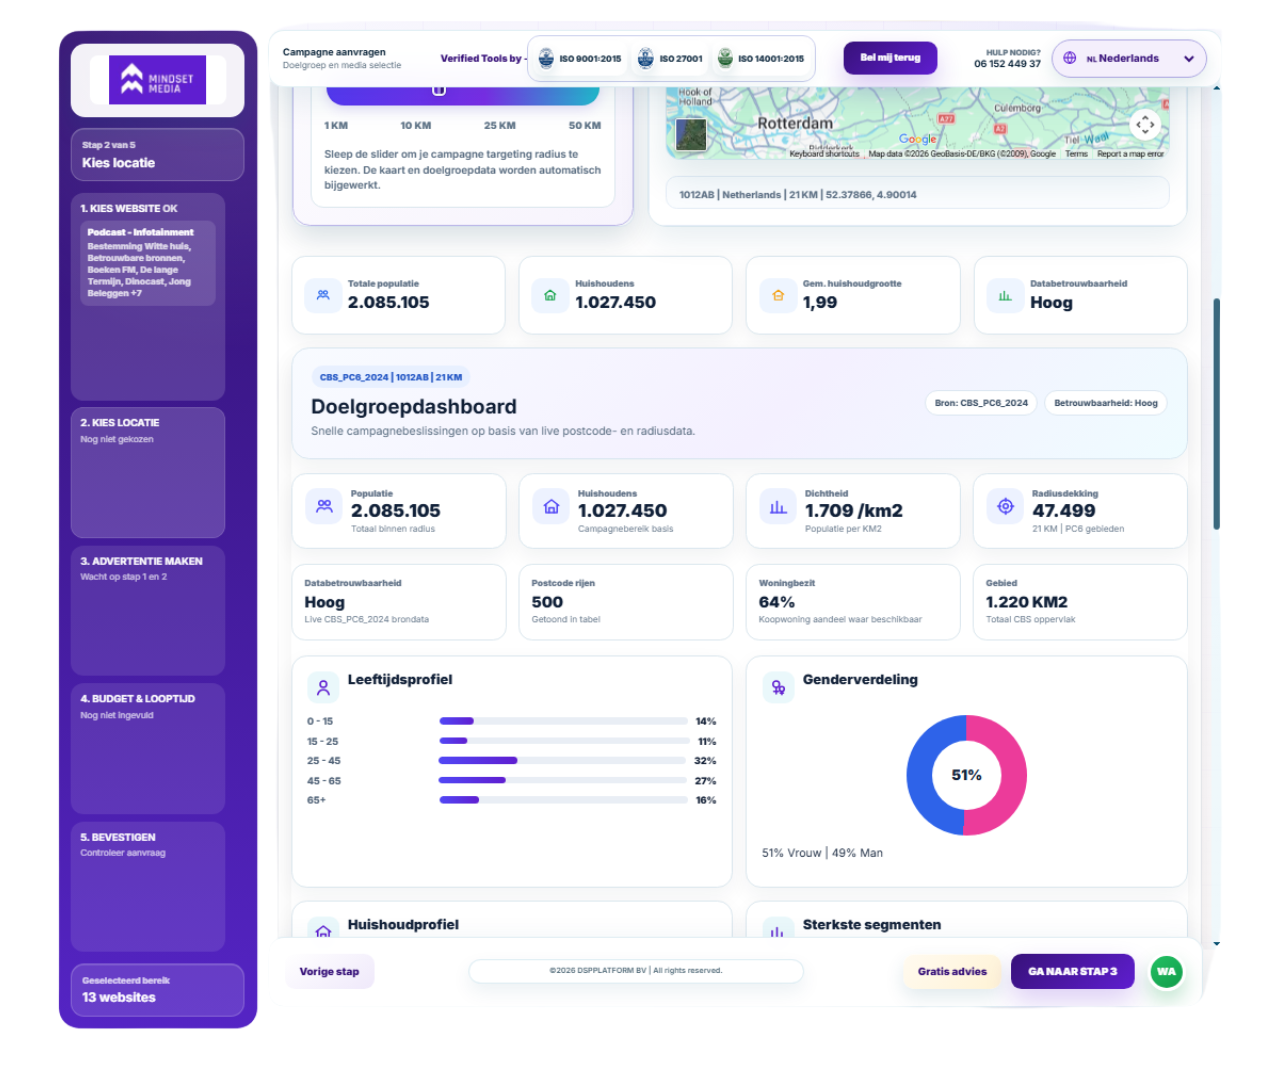Click the Totale populatie people icon
Image resolution: width=1280 pixels, height=1080 pixels.
point(323,295)
